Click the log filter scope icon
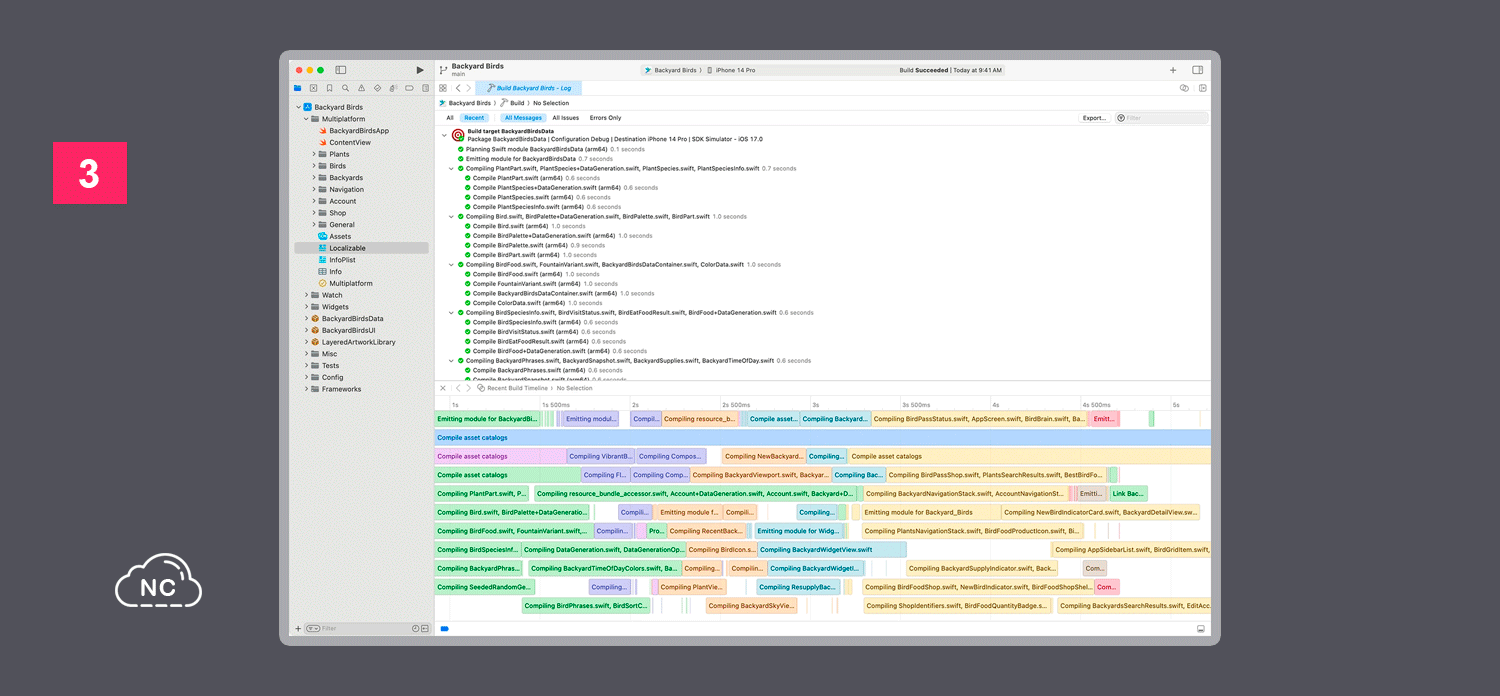The image size is (1500, 696). pos(1122,118)
